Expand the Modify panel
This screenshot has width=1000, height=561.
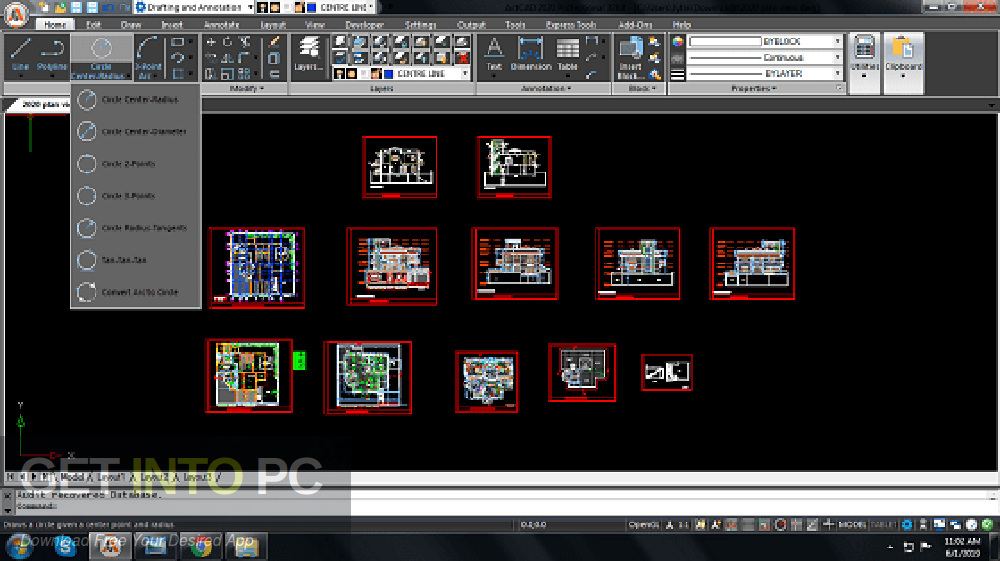(x=246, y=89)
